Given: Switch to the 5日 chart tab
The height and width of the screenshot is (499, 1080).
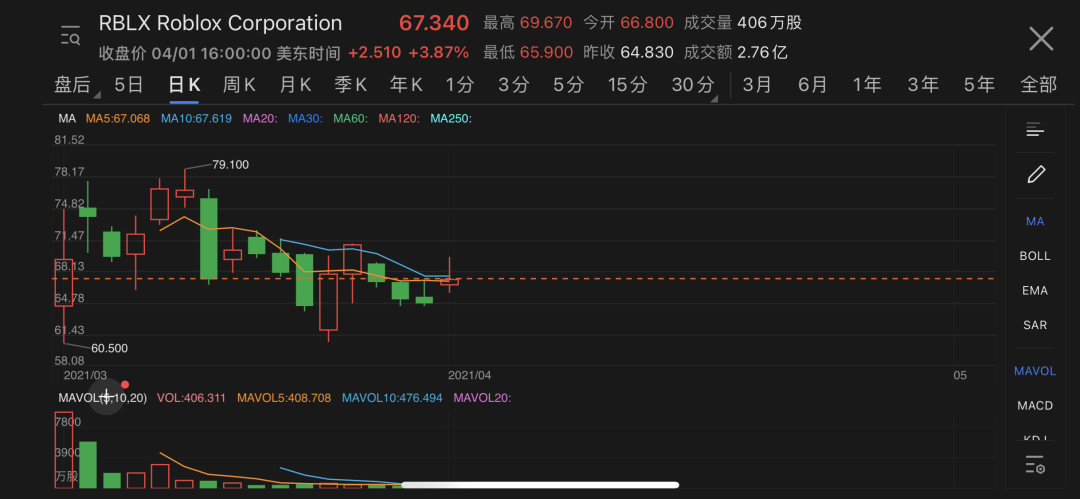Looking at the screenshot, I should [129, 85].
